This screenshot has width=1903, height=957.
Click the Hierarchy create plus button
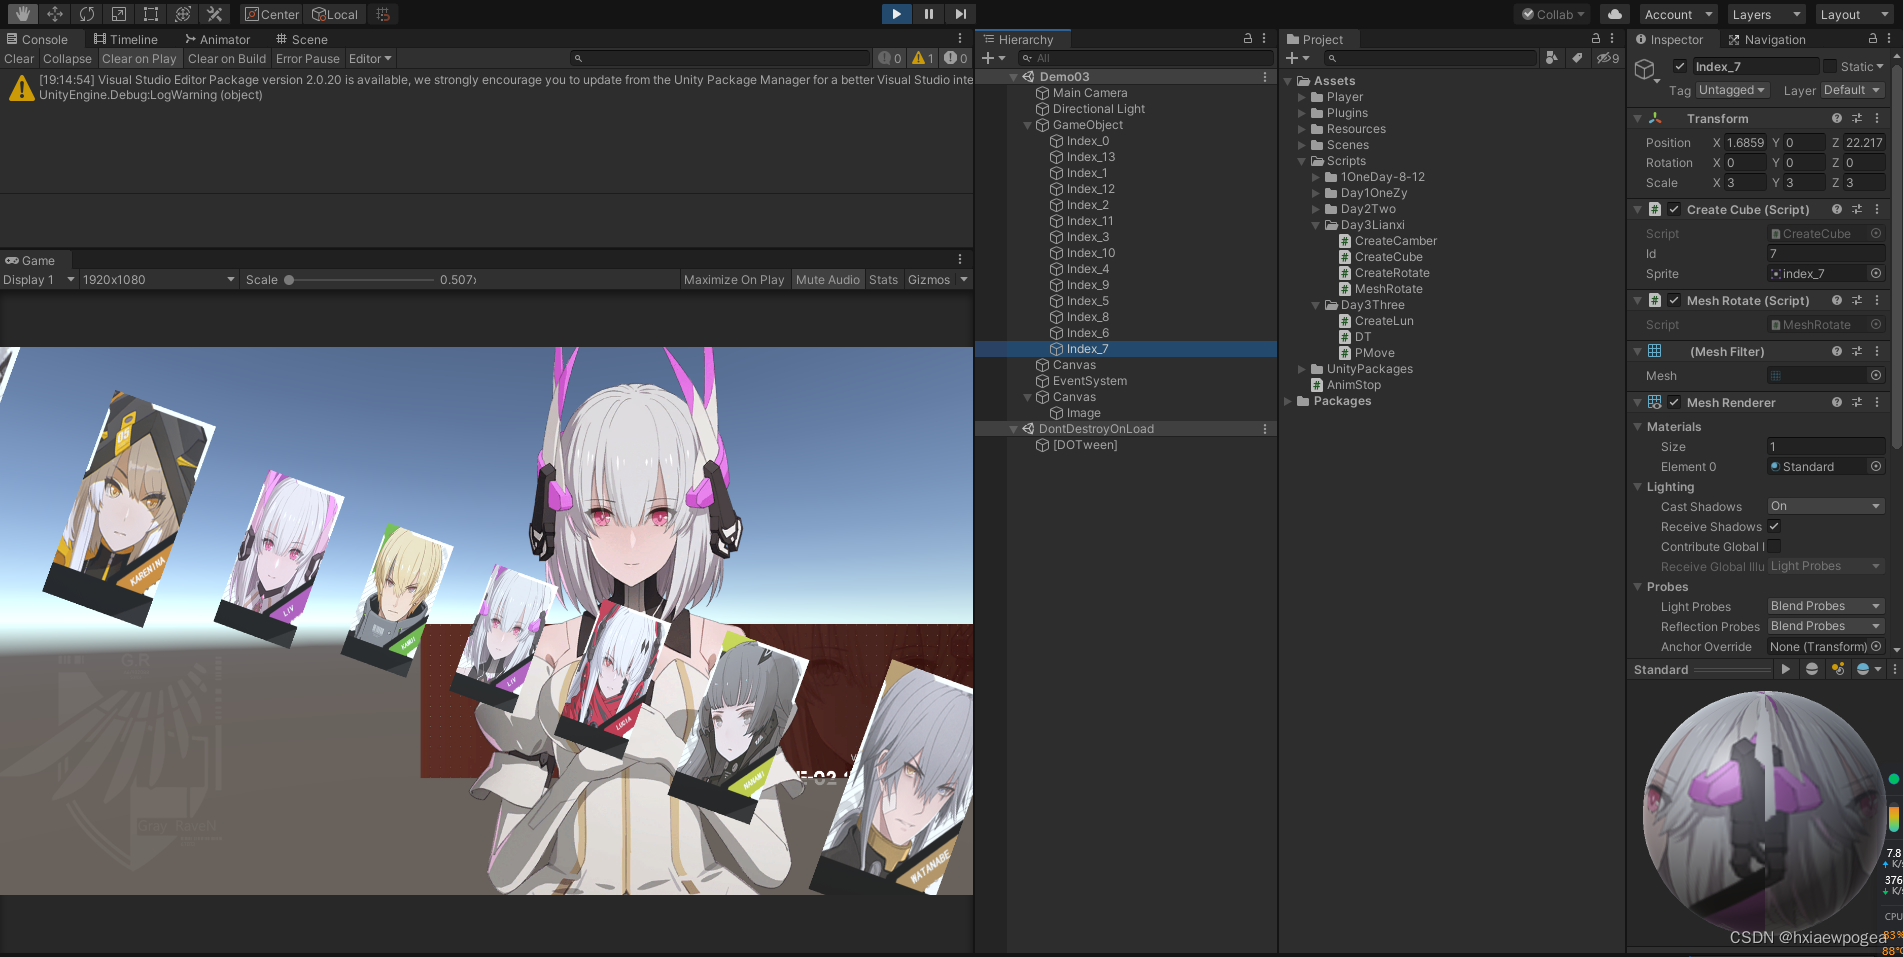992,58
